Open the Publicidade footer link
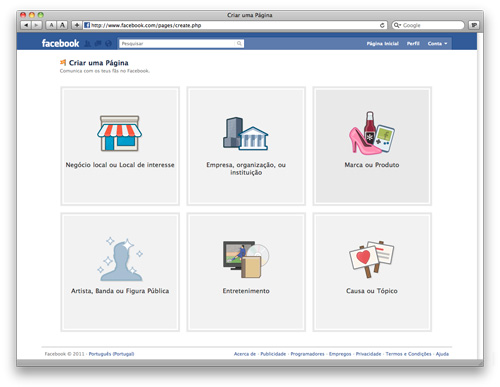Screen dimensions: 500x387 [273, 354]
